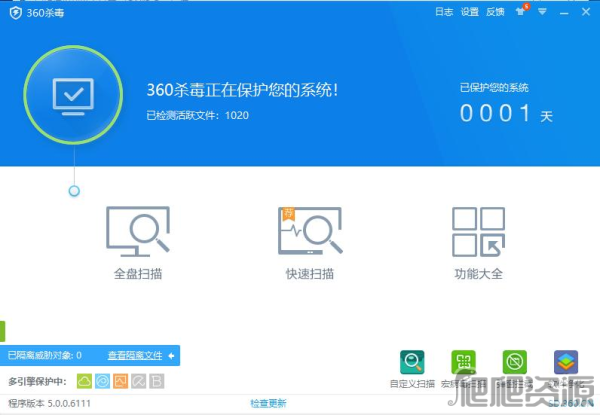600x415 pixels.
Task: Open the 日志 log menu
Action: tap(444, 12)
